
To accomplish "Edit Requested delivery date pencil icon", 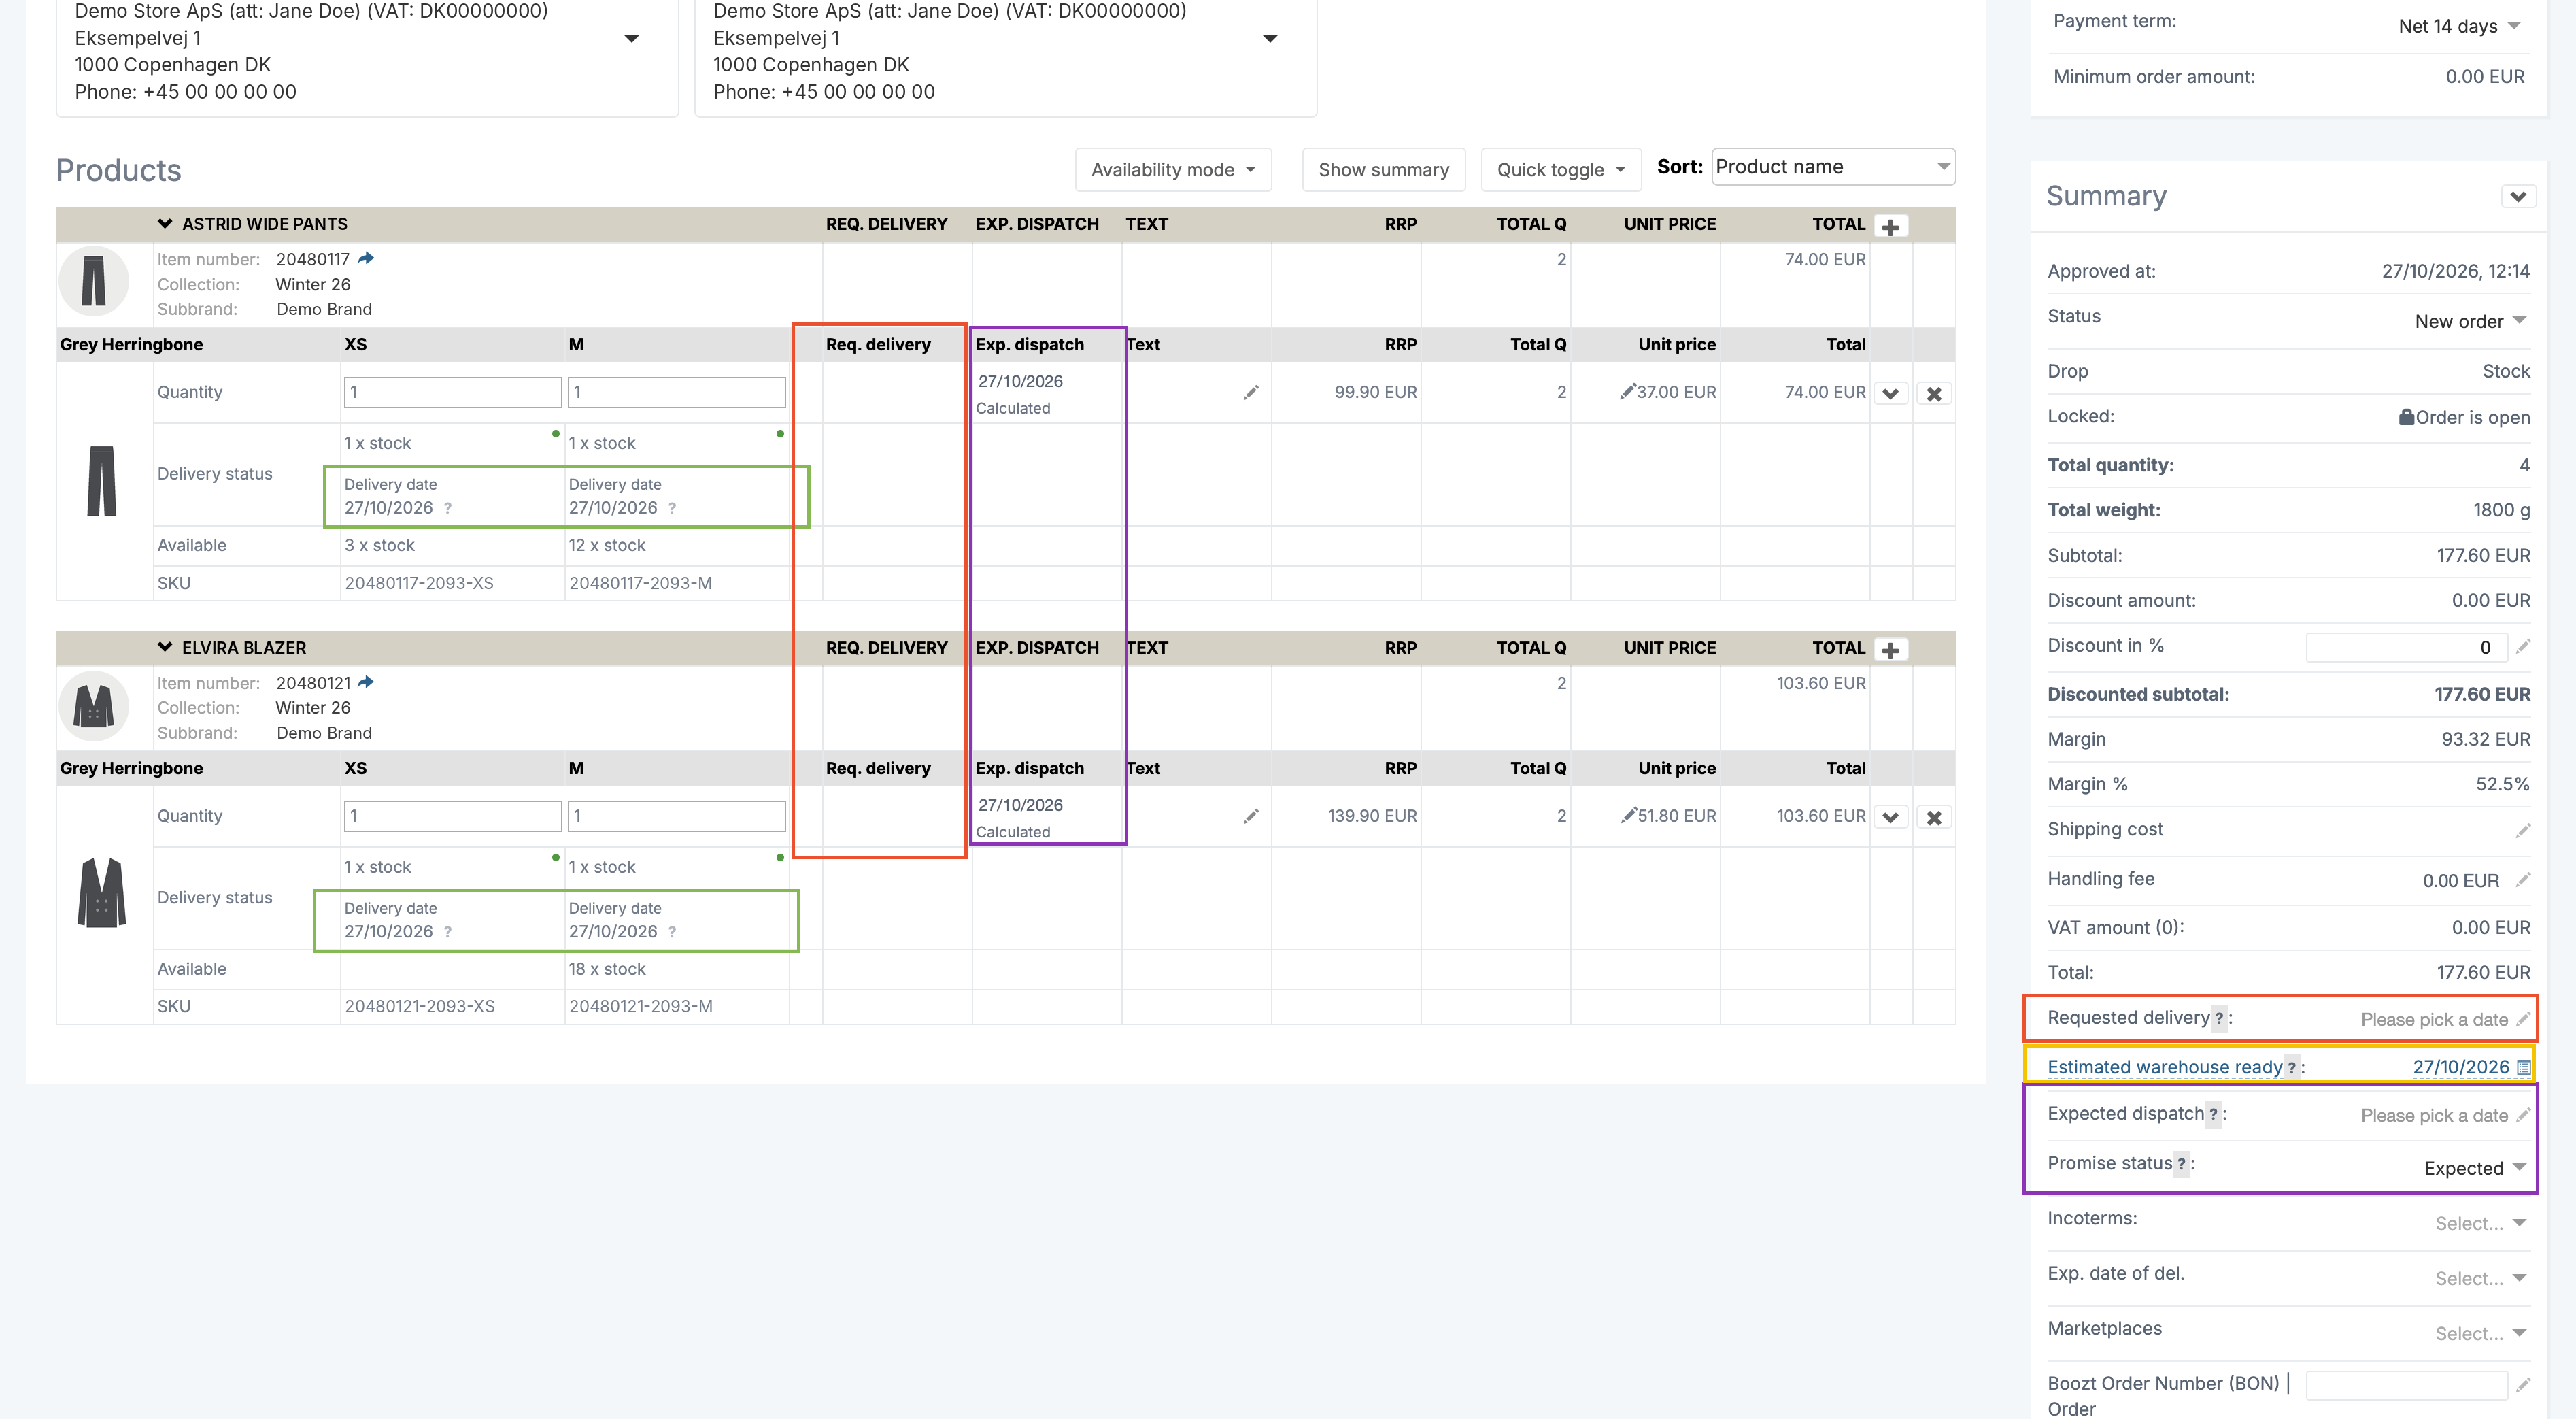I will pyautogui.click(x=2523, y=1019).
